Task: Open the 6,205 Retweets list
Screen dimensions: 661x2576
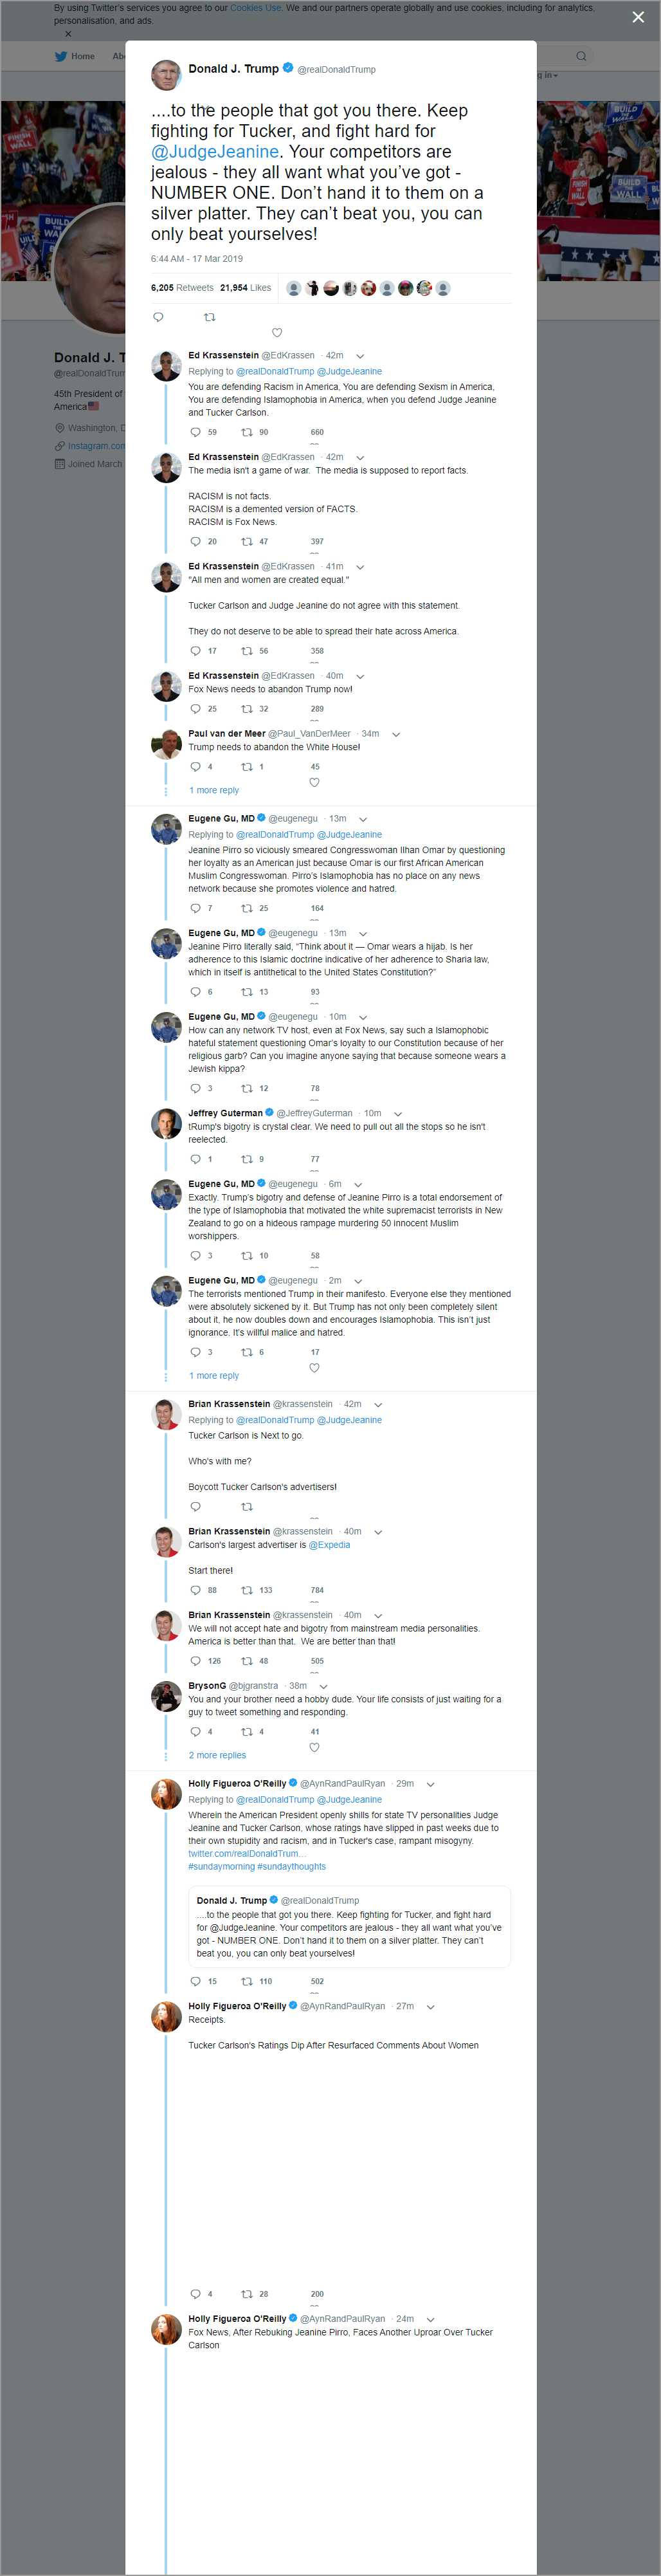Action: pos(182,288)
